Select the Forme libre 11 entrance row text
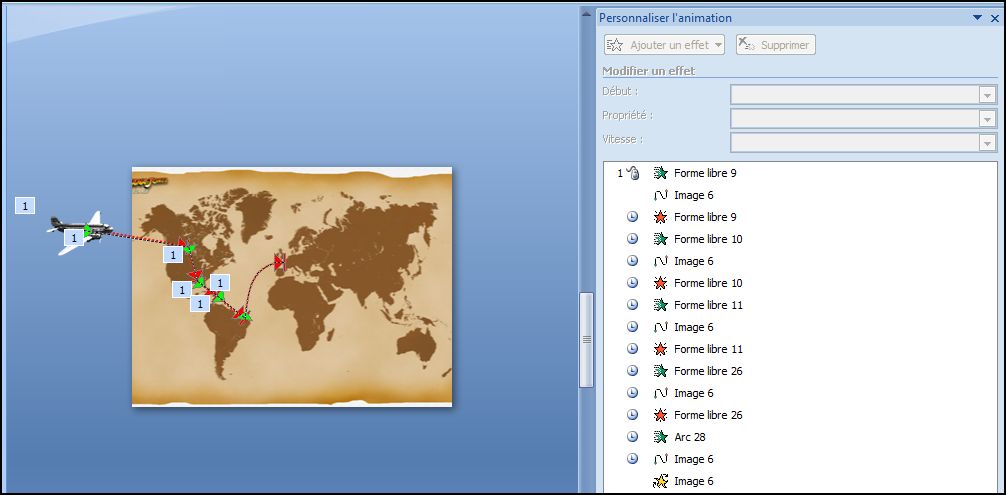This screenshot has height=495, width=1006. coord(708,305)
